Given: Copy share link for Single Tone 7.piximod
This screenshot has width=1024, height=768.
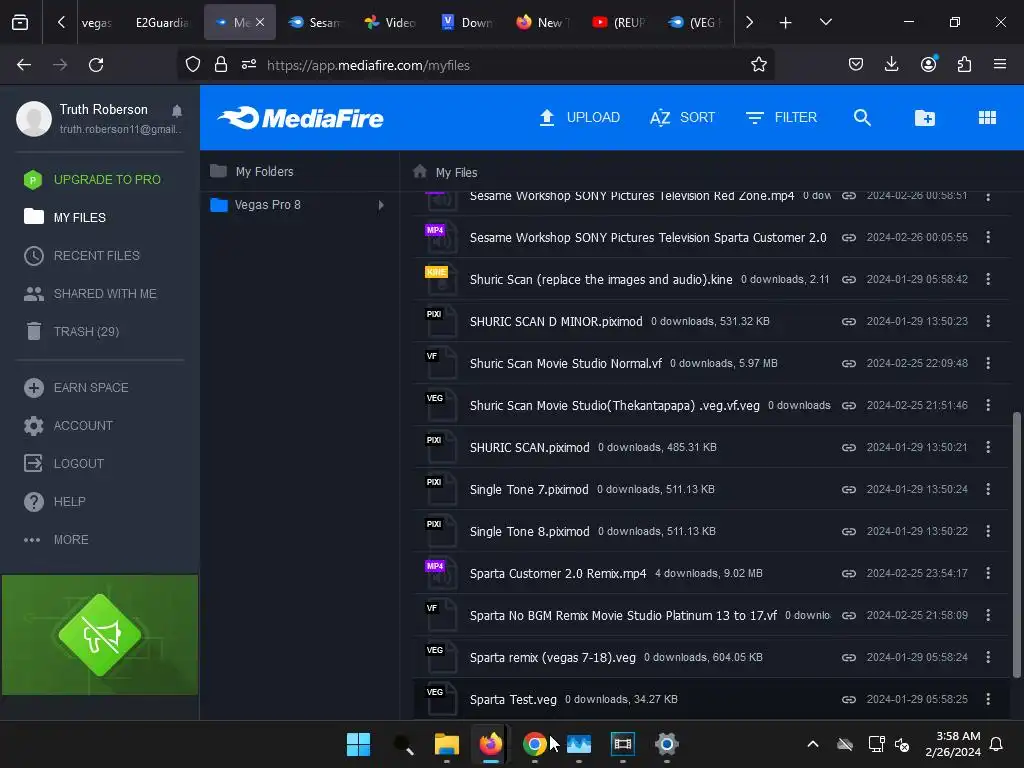Looking at the screenshot, I should (x=848, y=489).
